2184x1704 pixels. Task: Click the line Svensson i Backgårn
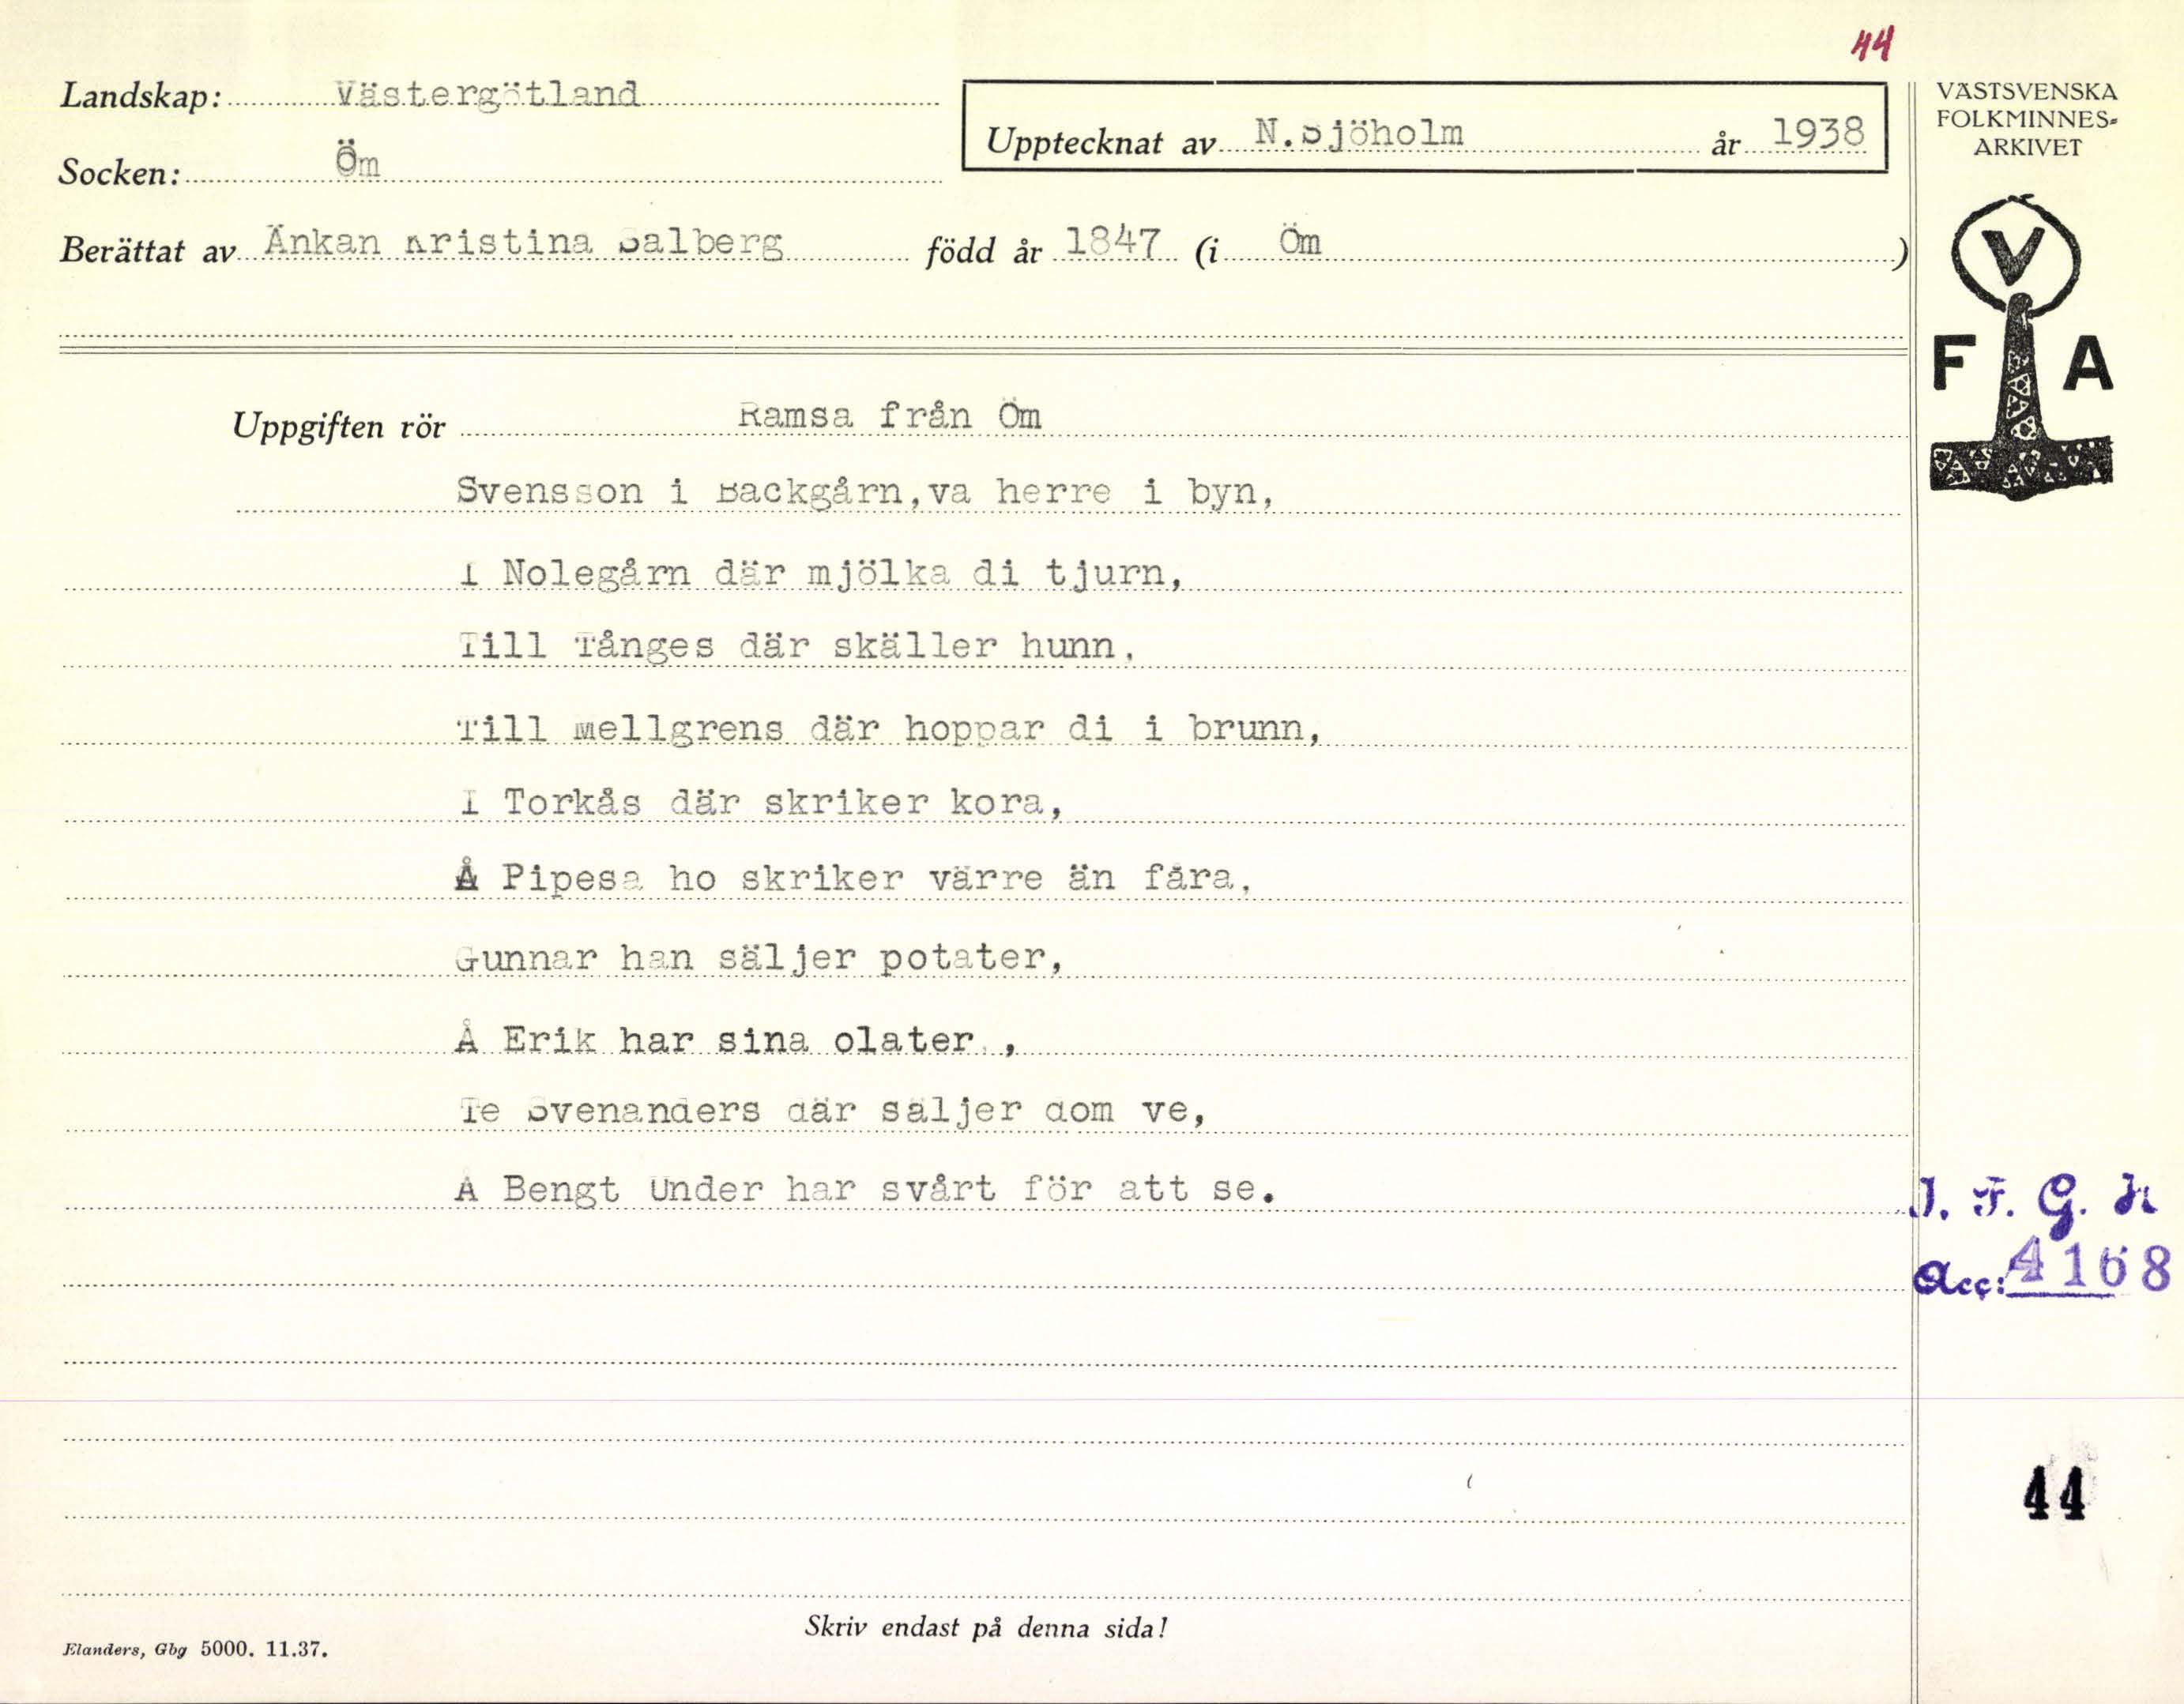pyautogui.click(x=864, y=491)
